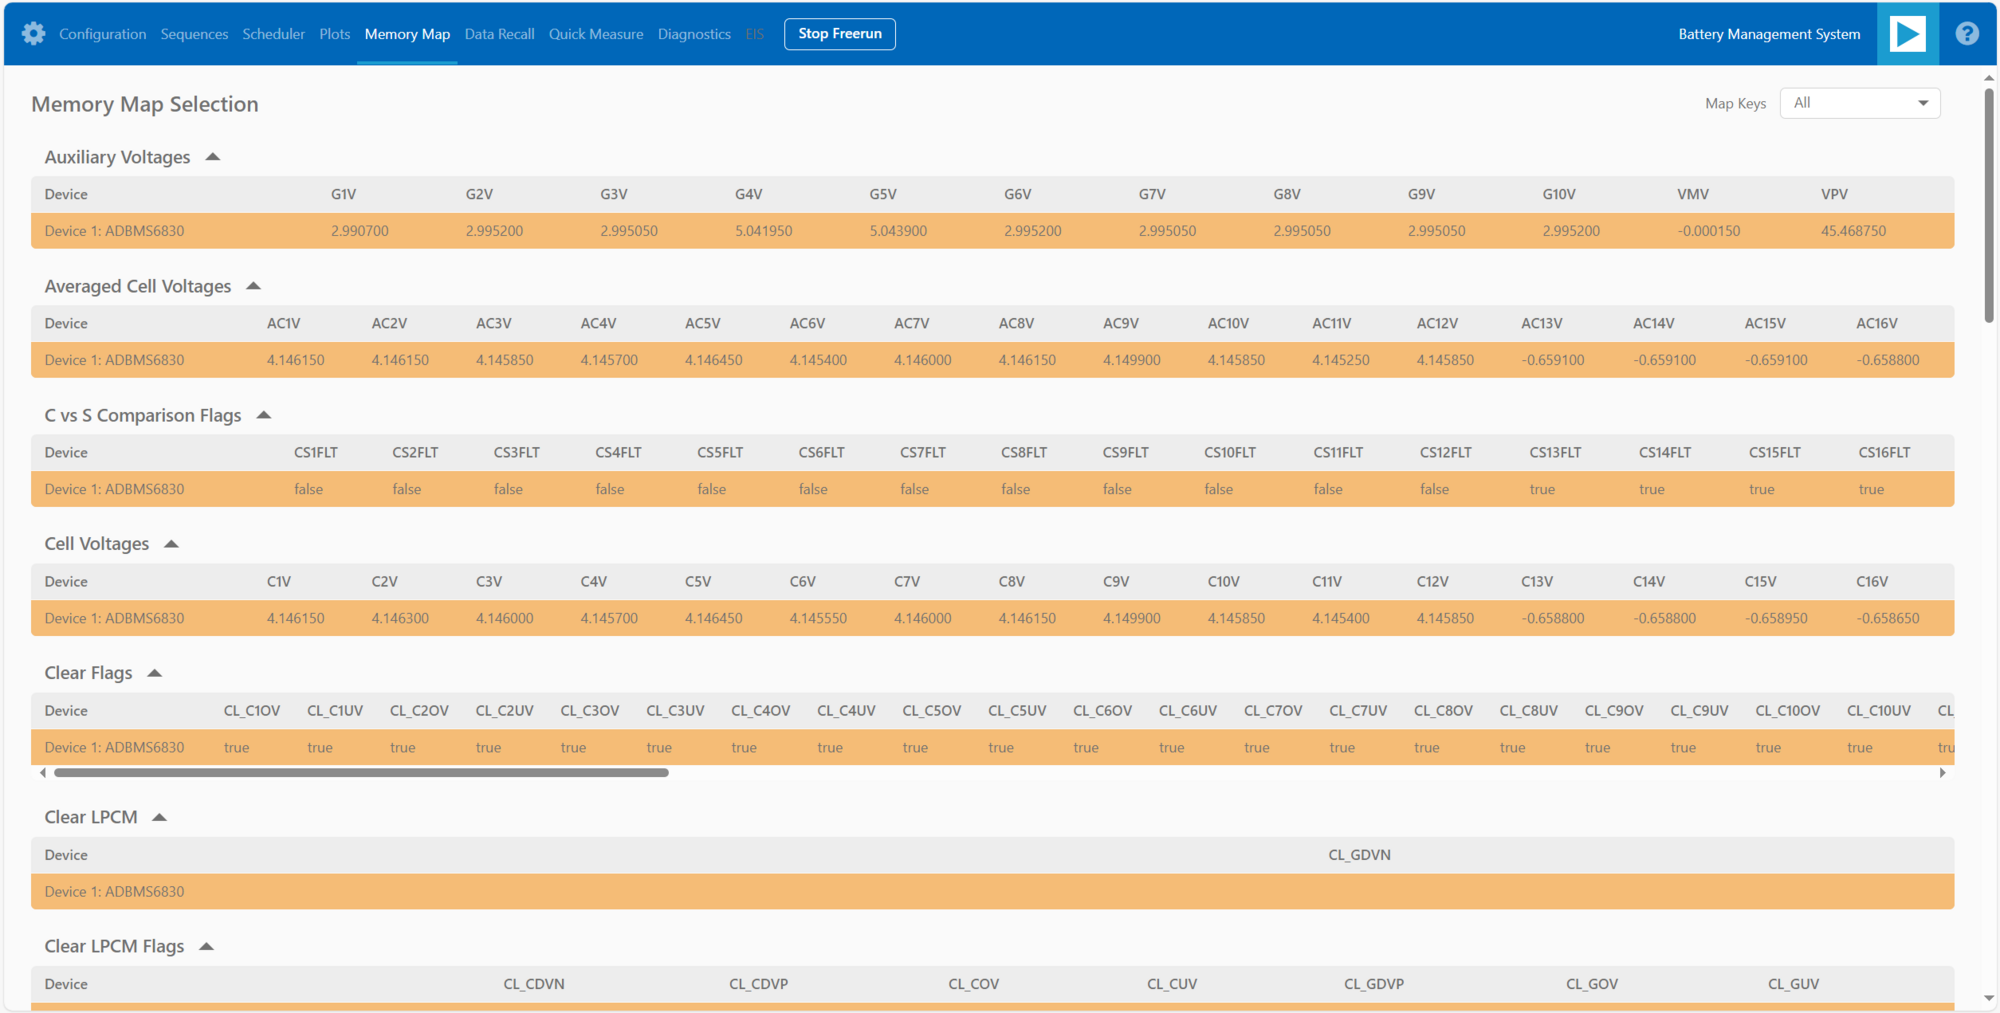Collapse the Clear LPCM Flags section
Image resolution: width=2000 pixels, height=1013 pixels.
[206, 945]
